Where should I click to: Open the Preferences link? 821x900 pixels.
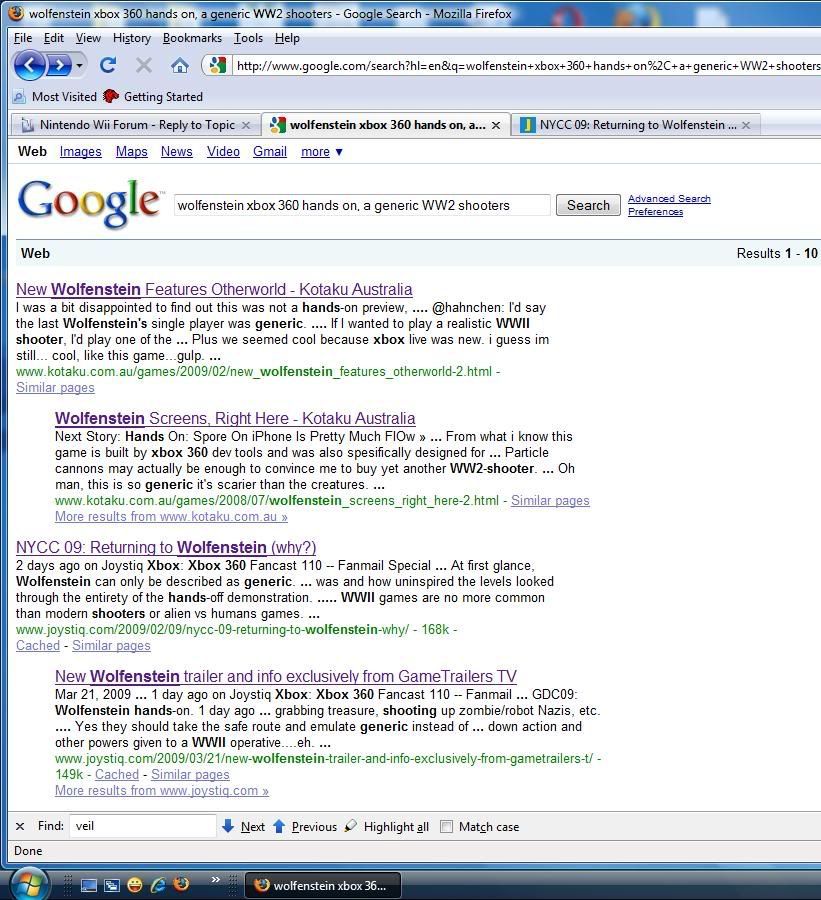click(655, 212)
